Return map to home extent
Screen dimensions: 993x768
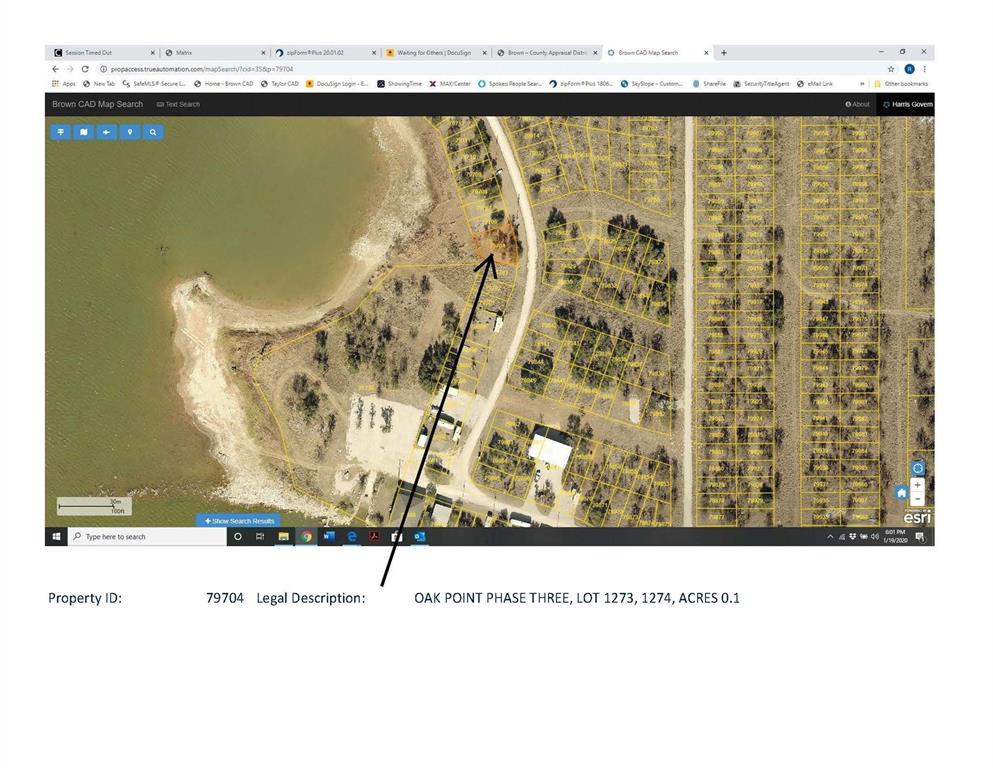[x=901, y=493]
